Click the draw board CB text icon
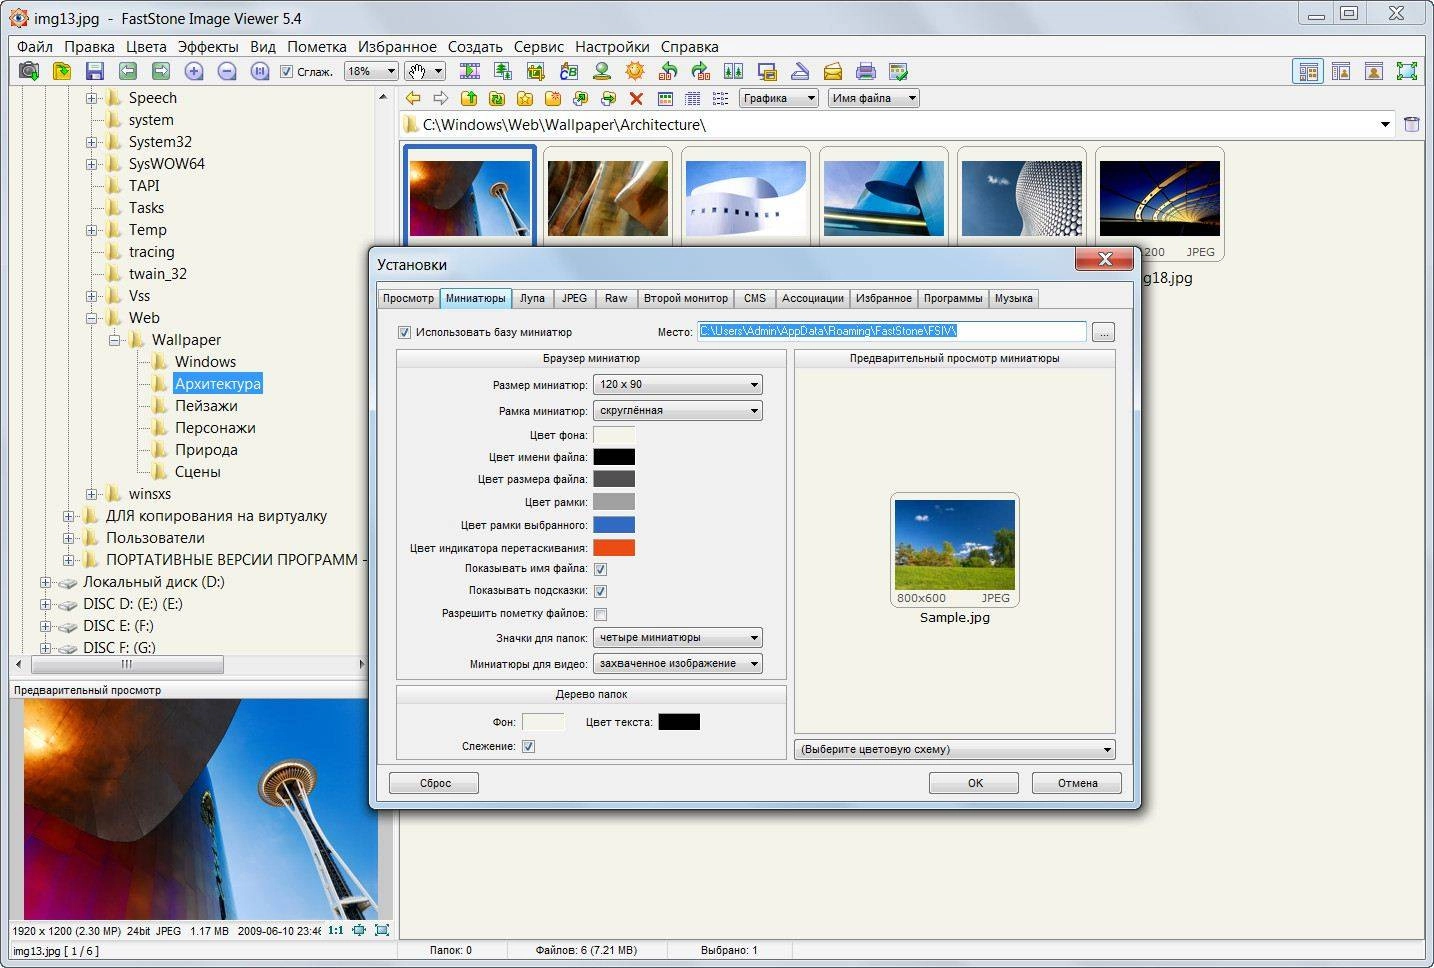Screen dimensions: 1434x968 click(569, 71)
